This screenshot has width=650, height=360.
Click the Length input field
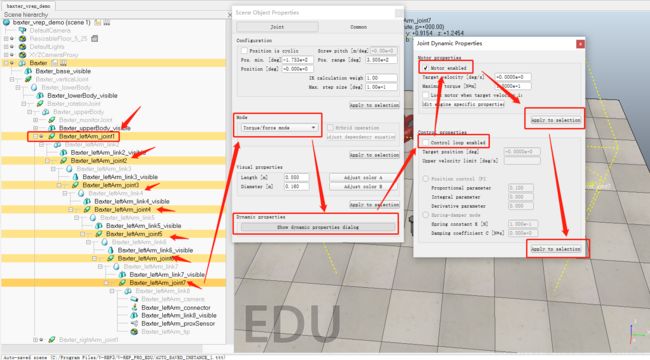[x=296, y=178]
